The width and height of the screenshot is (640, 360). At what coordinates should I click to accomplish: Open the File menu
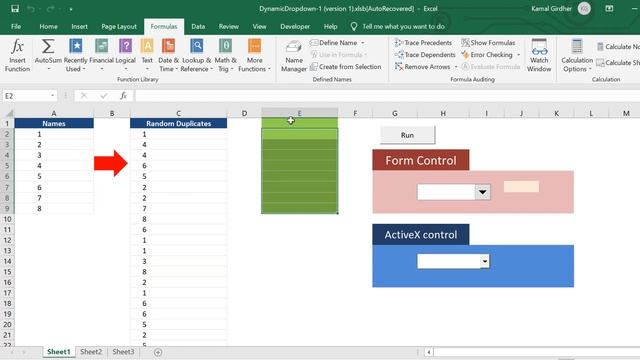(16, 27)
